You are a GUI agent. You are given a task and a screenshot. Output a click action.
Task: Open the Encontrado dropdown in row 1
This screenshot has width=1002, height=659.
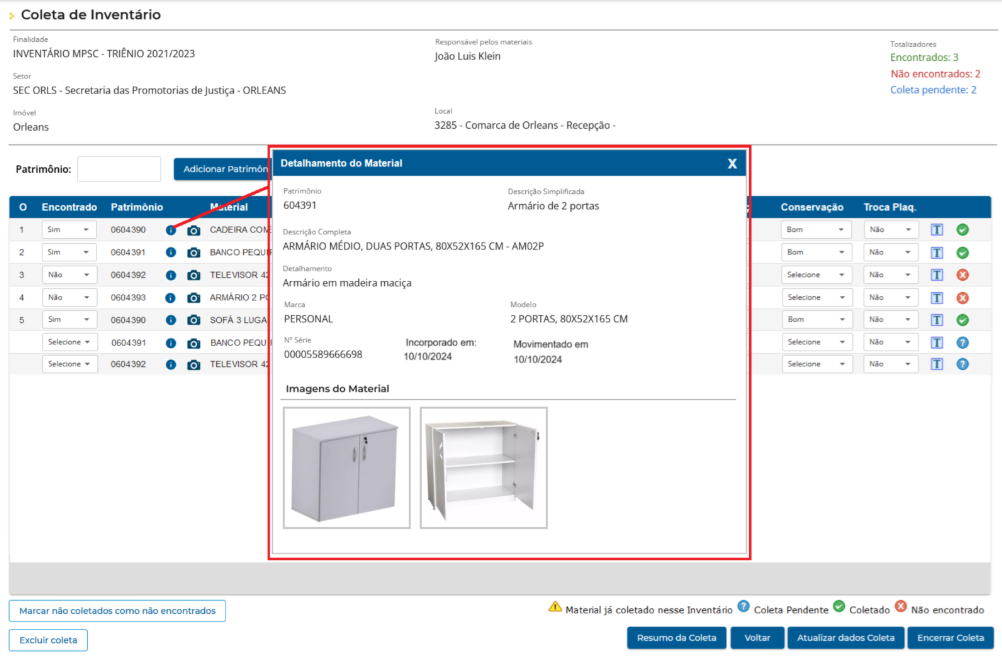69,229
